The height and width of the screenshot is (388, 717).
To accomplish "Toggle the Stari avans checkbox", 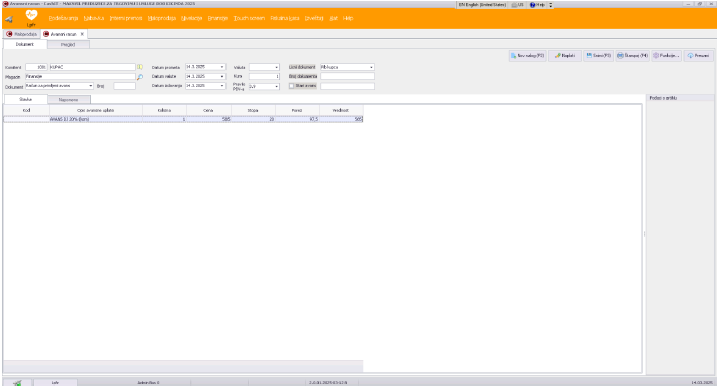I will (x=291, y=86).
